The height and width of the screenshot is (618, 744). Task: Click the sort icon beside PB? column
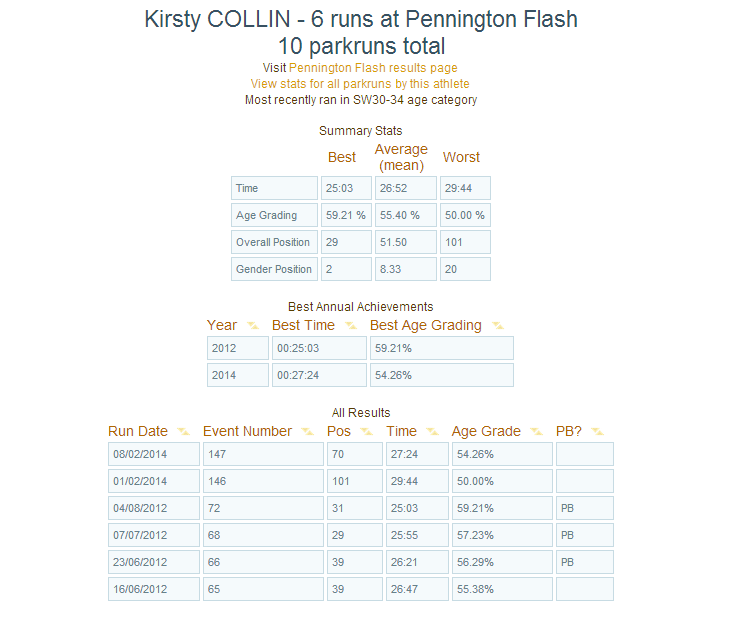pyautogui.click(x=598, y=431)
